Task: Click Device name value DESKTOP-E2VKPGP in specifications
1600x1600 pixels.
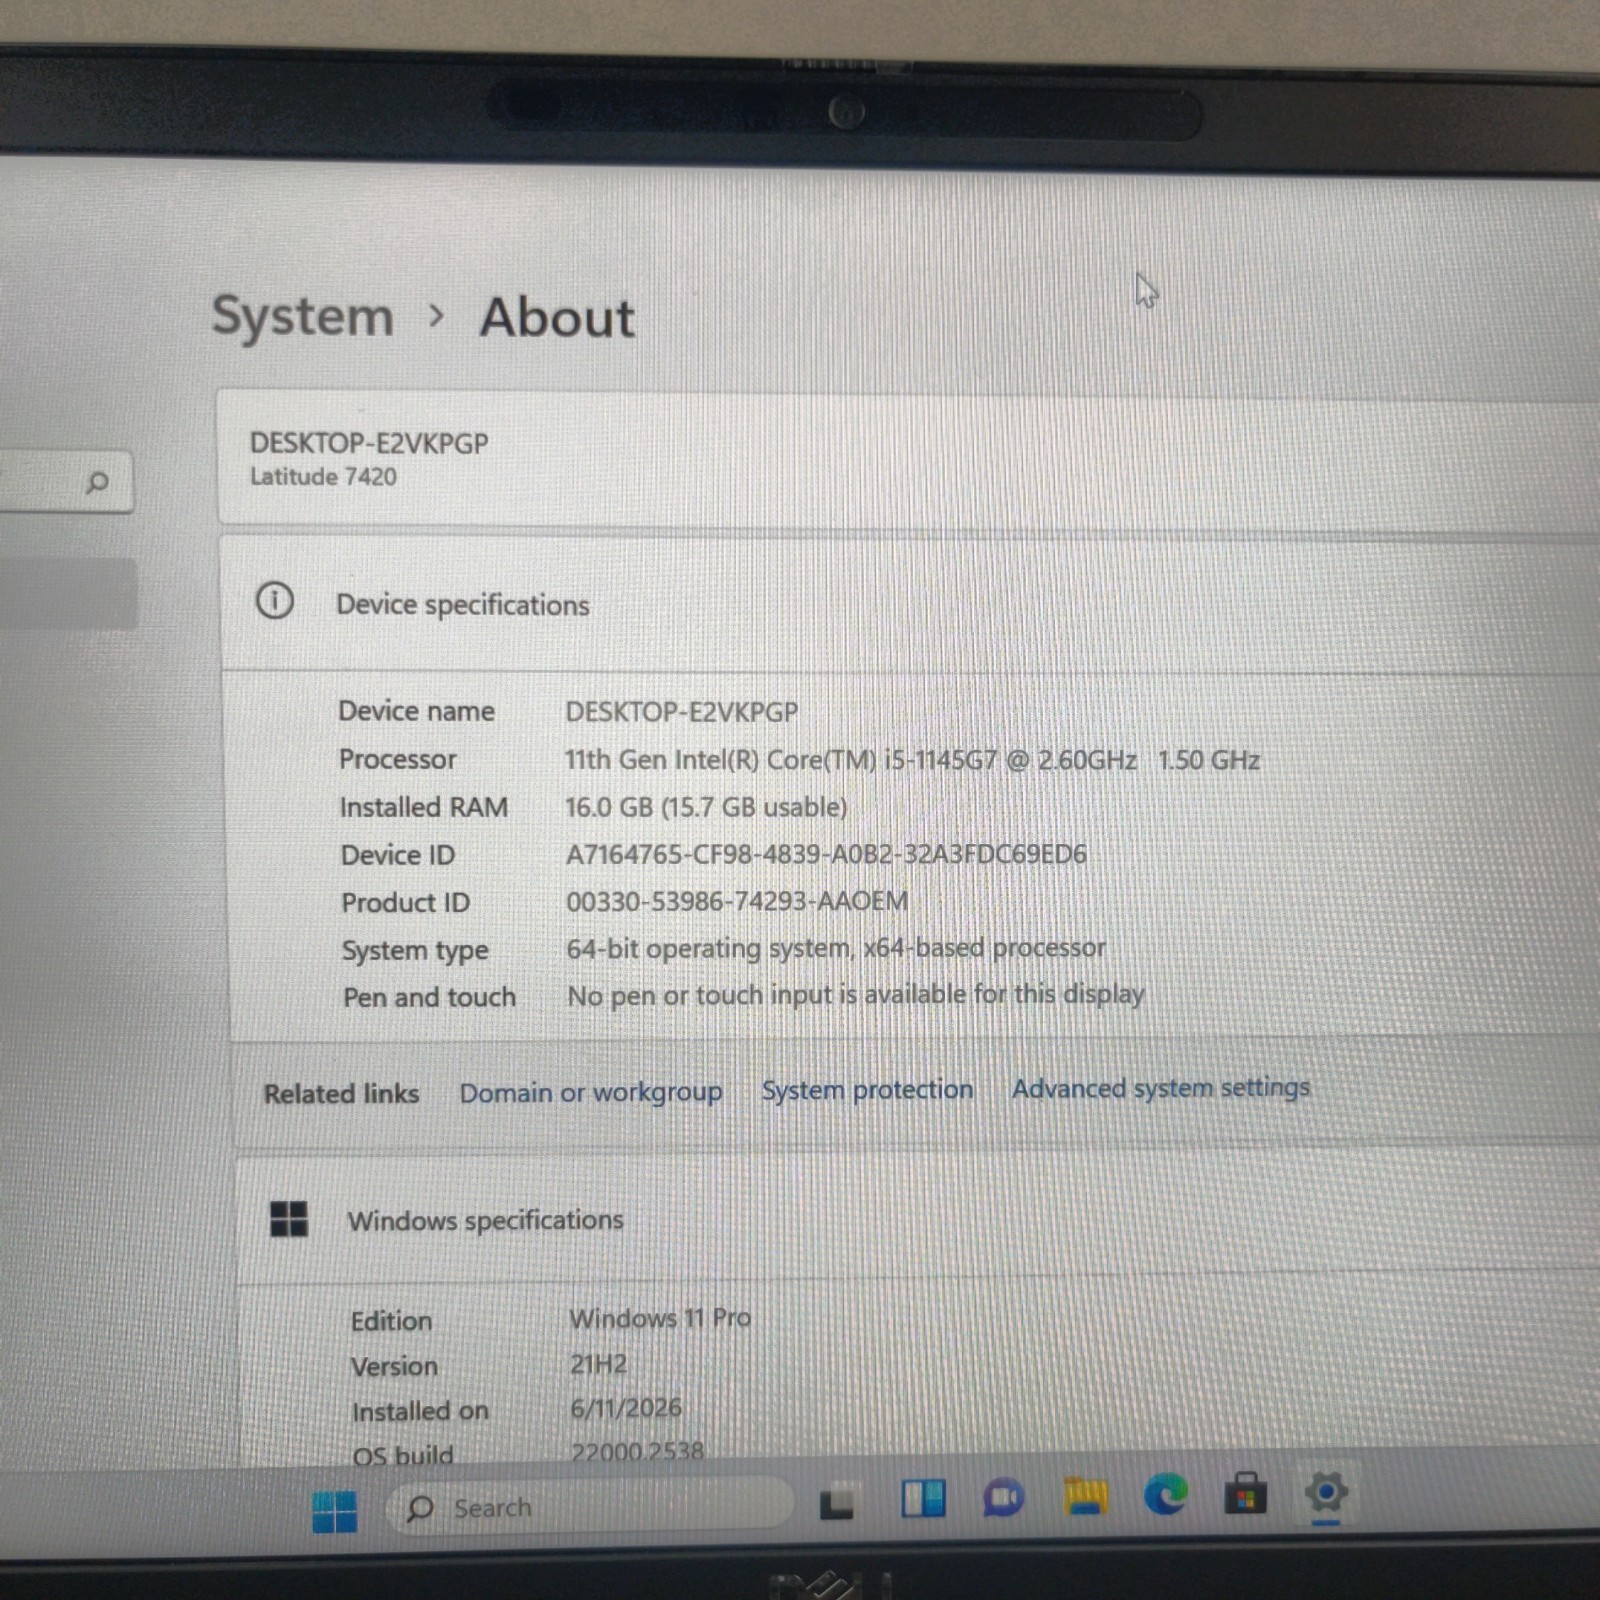Action: tap(681, 712)
